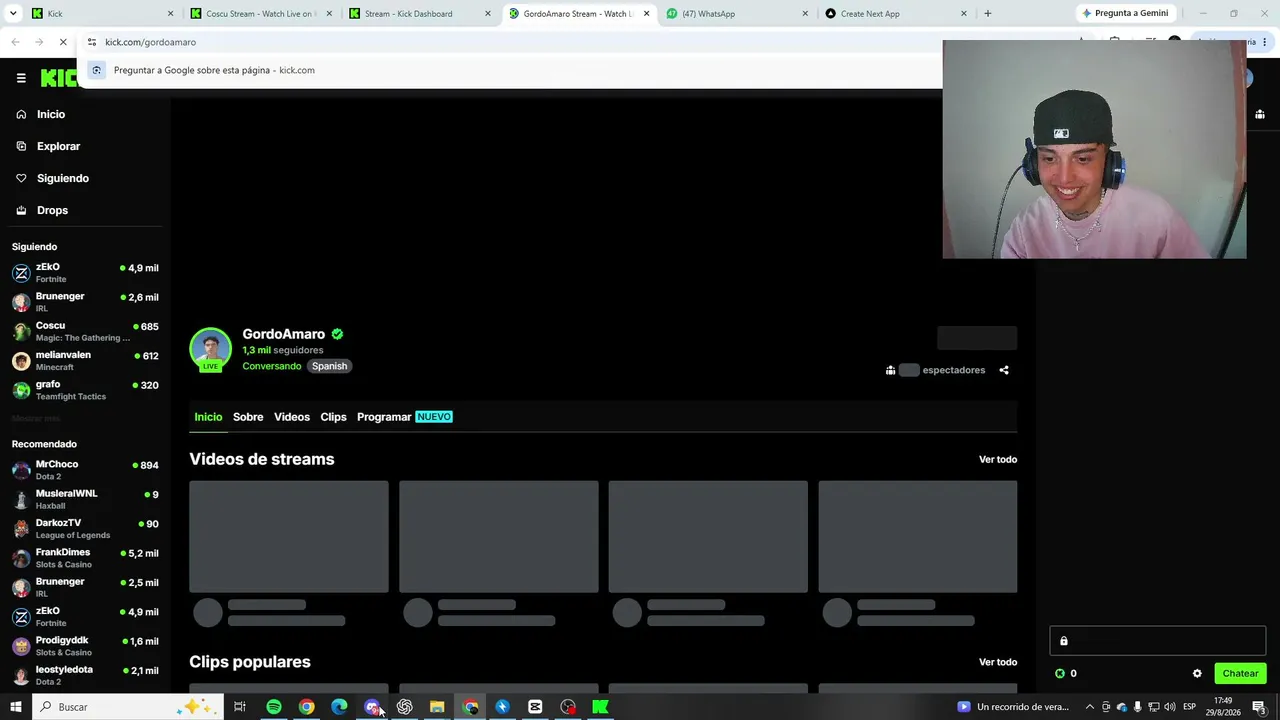The height and width of the screenshot is (720, 1280).
Task: Click Ver todo for Clips populares
Action: click(998, 662)
